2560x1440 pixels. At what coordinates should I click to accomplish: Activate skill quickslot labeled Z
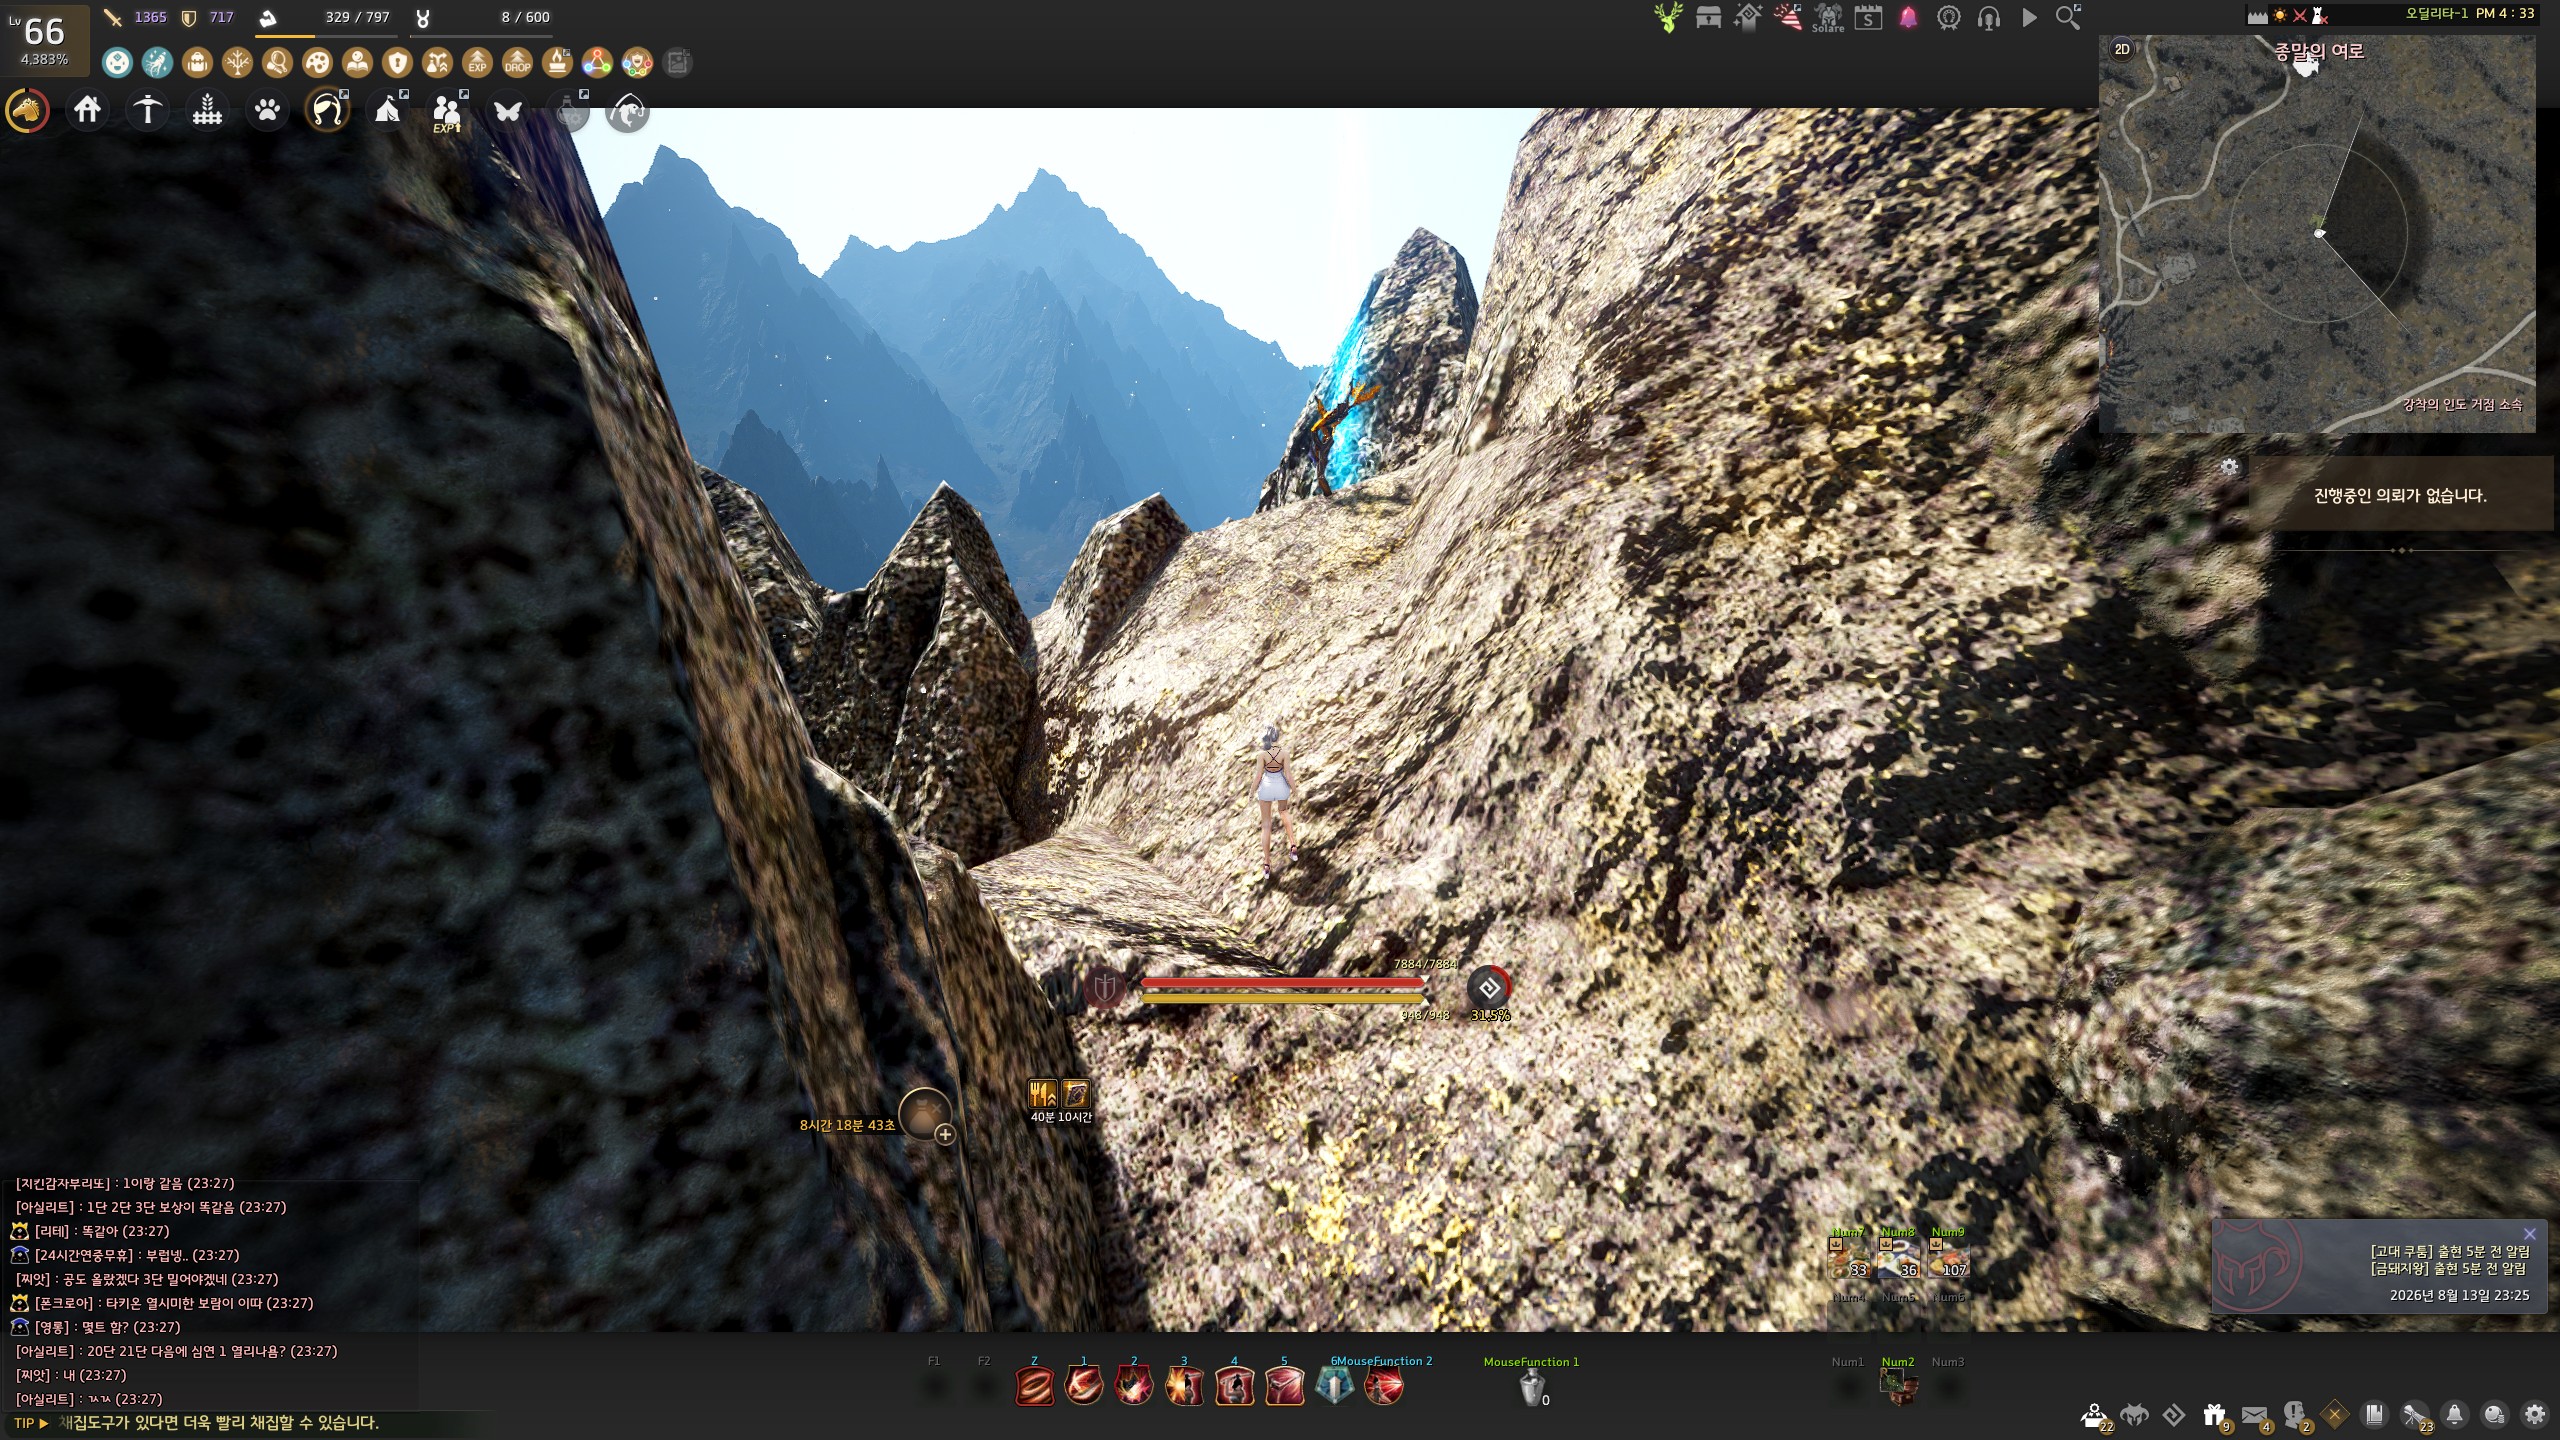1034,1386
